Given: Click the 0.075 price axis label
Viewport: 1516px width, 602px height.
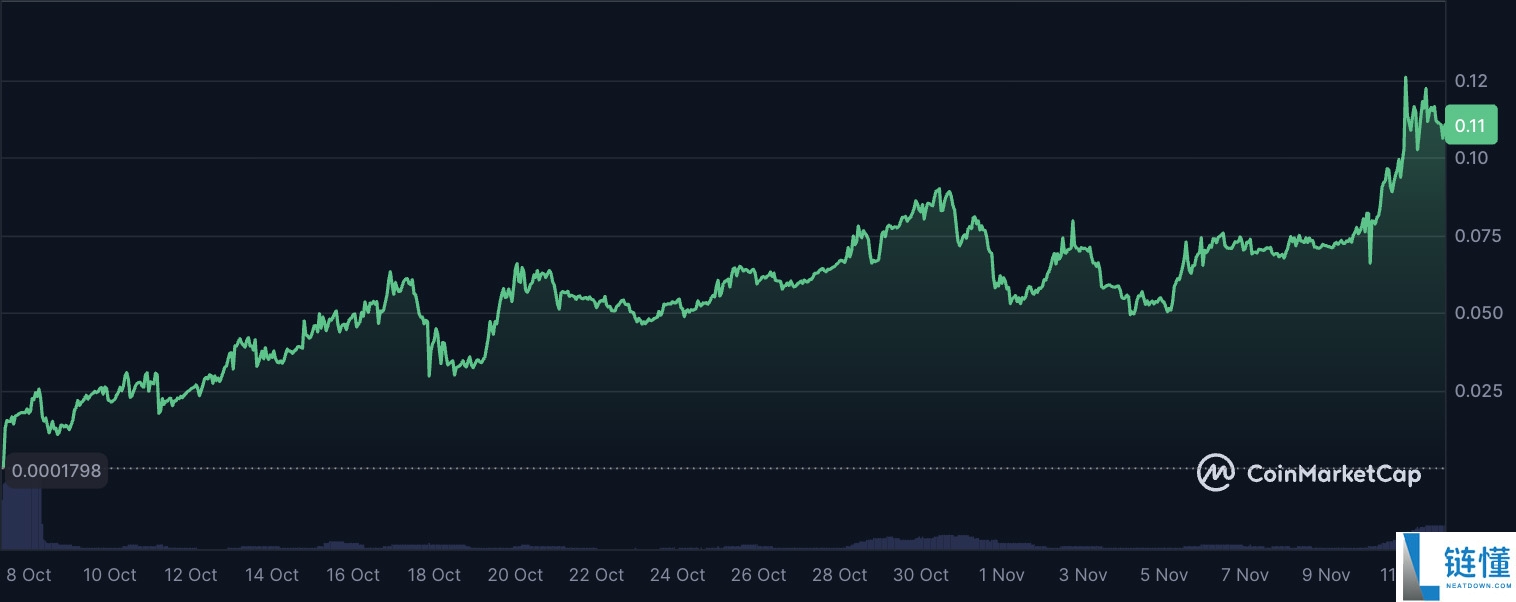Looking at the screenshot, I should tap(1475, 236).
